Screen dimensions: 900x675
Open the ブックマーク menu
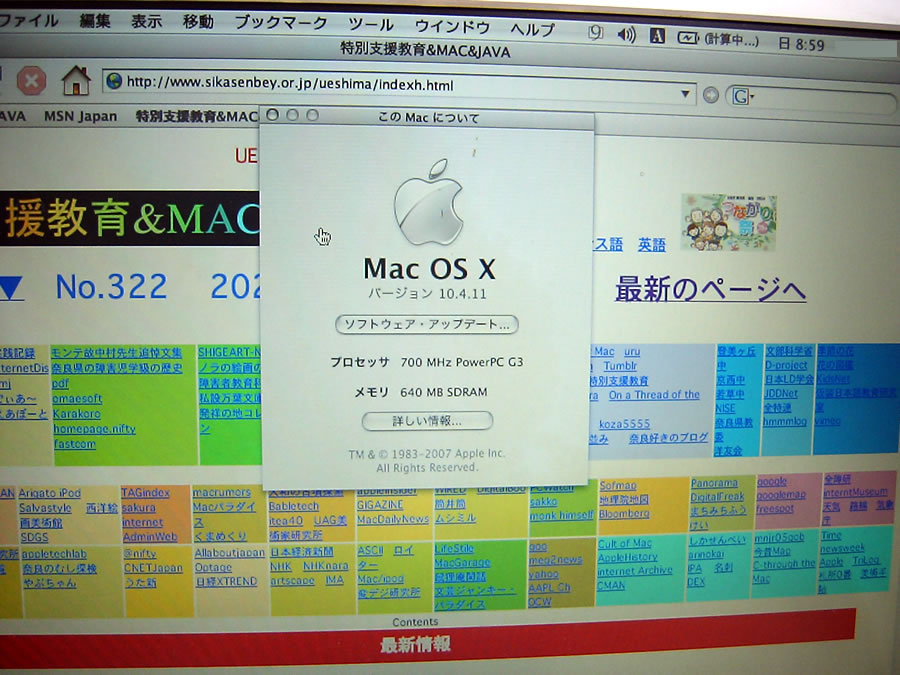281,23
